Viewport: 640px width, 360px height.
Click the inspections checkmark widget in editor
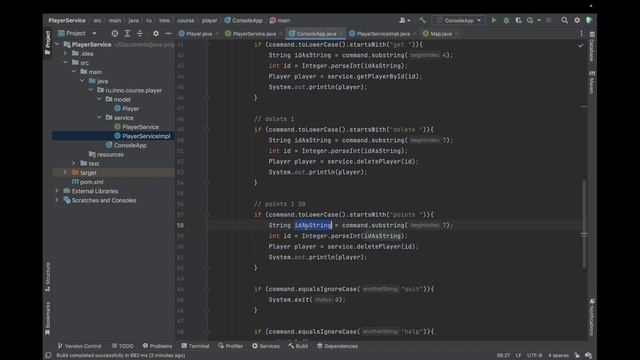[580, 46]
